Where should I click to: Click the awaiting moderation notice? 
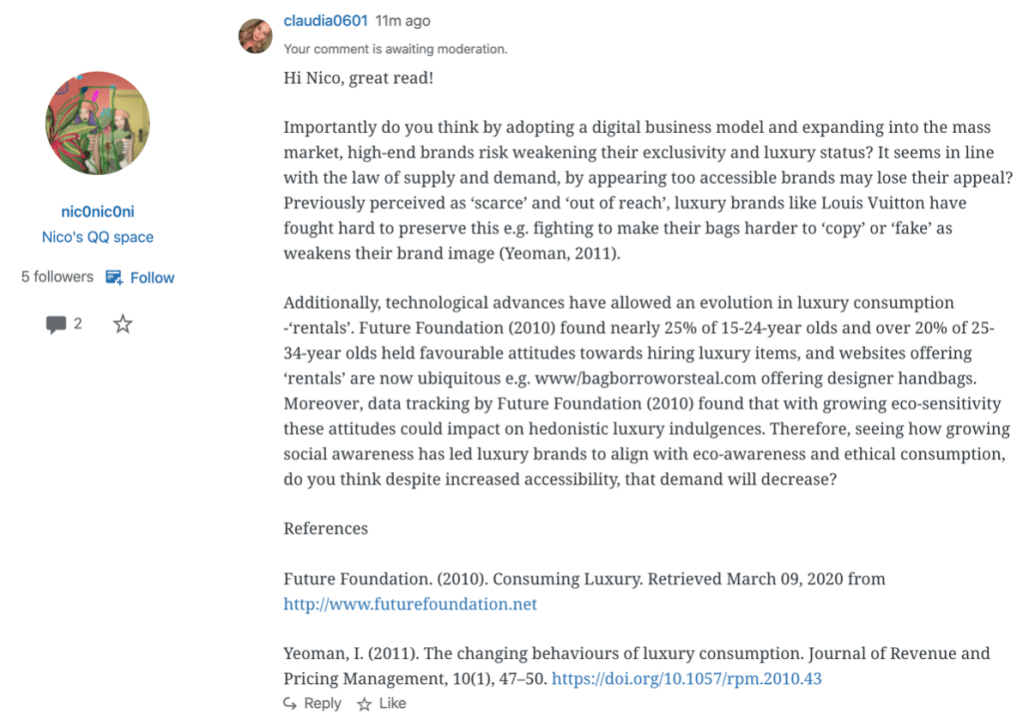tap(395, 48)
